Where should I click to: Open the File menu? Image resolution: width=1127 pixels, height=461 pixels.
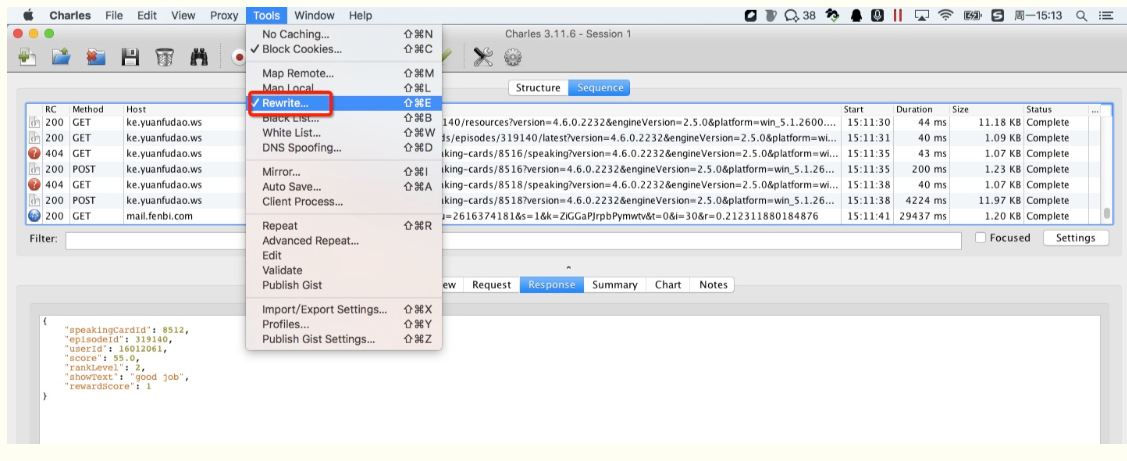114,15
